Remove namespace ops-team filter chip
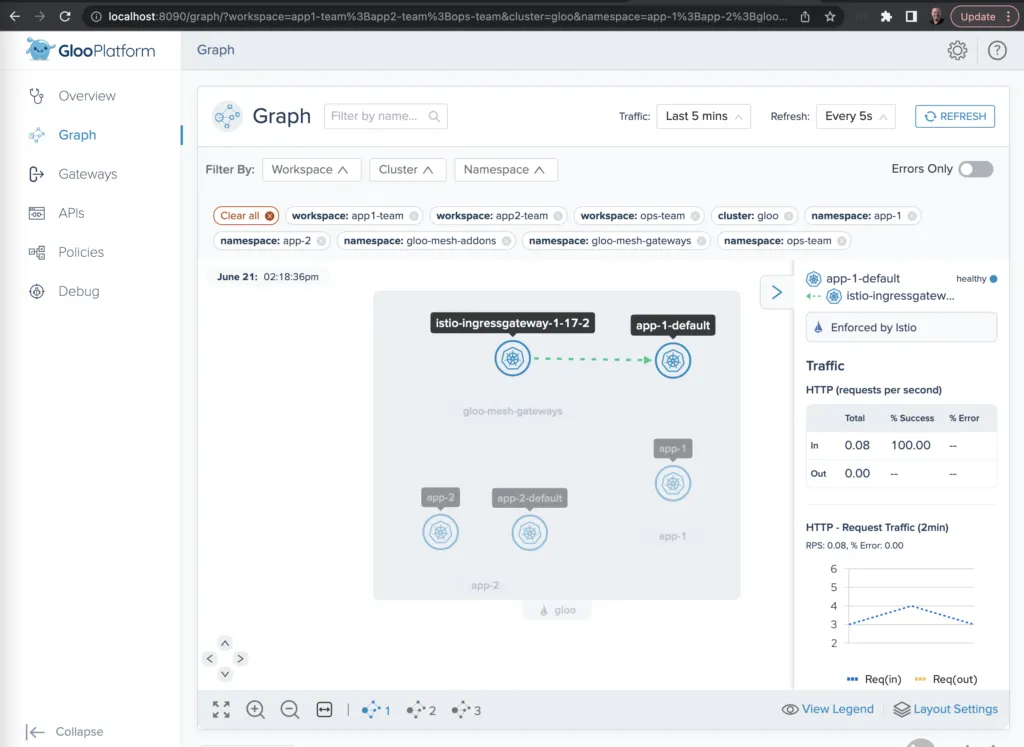Screen dimensions: 1024x747 tap(842, 241)
